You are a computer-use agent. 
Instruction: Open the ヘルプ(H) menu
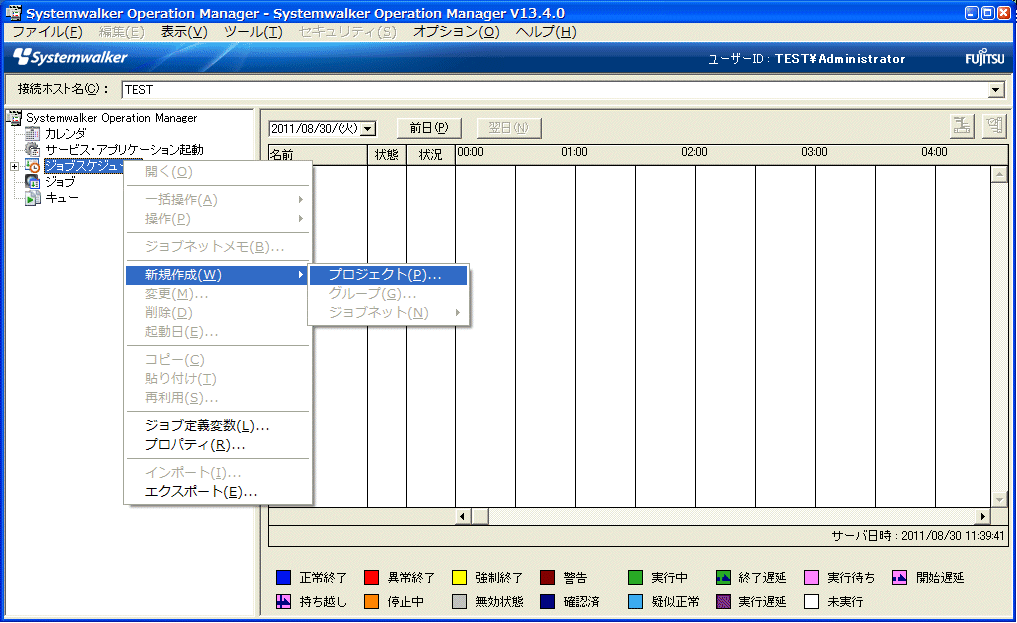[545, 32]
